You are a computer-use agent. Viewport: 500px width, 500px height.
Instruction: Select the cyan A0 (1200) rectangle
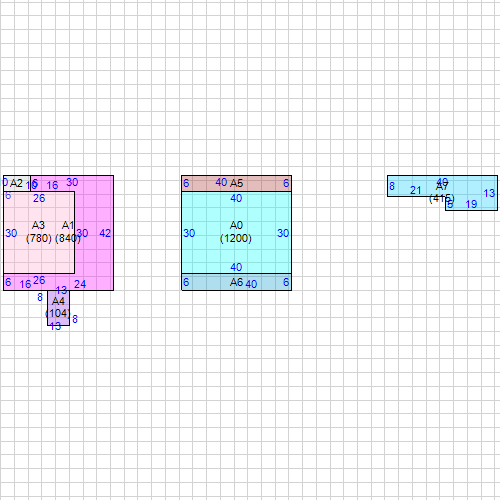(x=236, y=232)
